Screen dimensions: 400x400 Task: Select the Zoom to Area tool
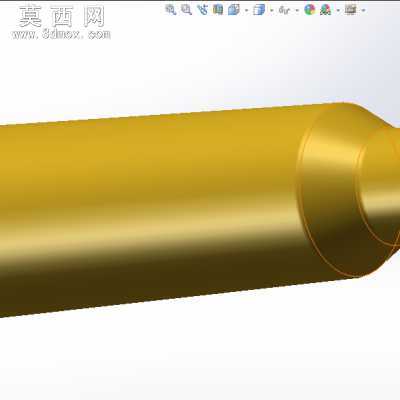[x=186, y=9]
